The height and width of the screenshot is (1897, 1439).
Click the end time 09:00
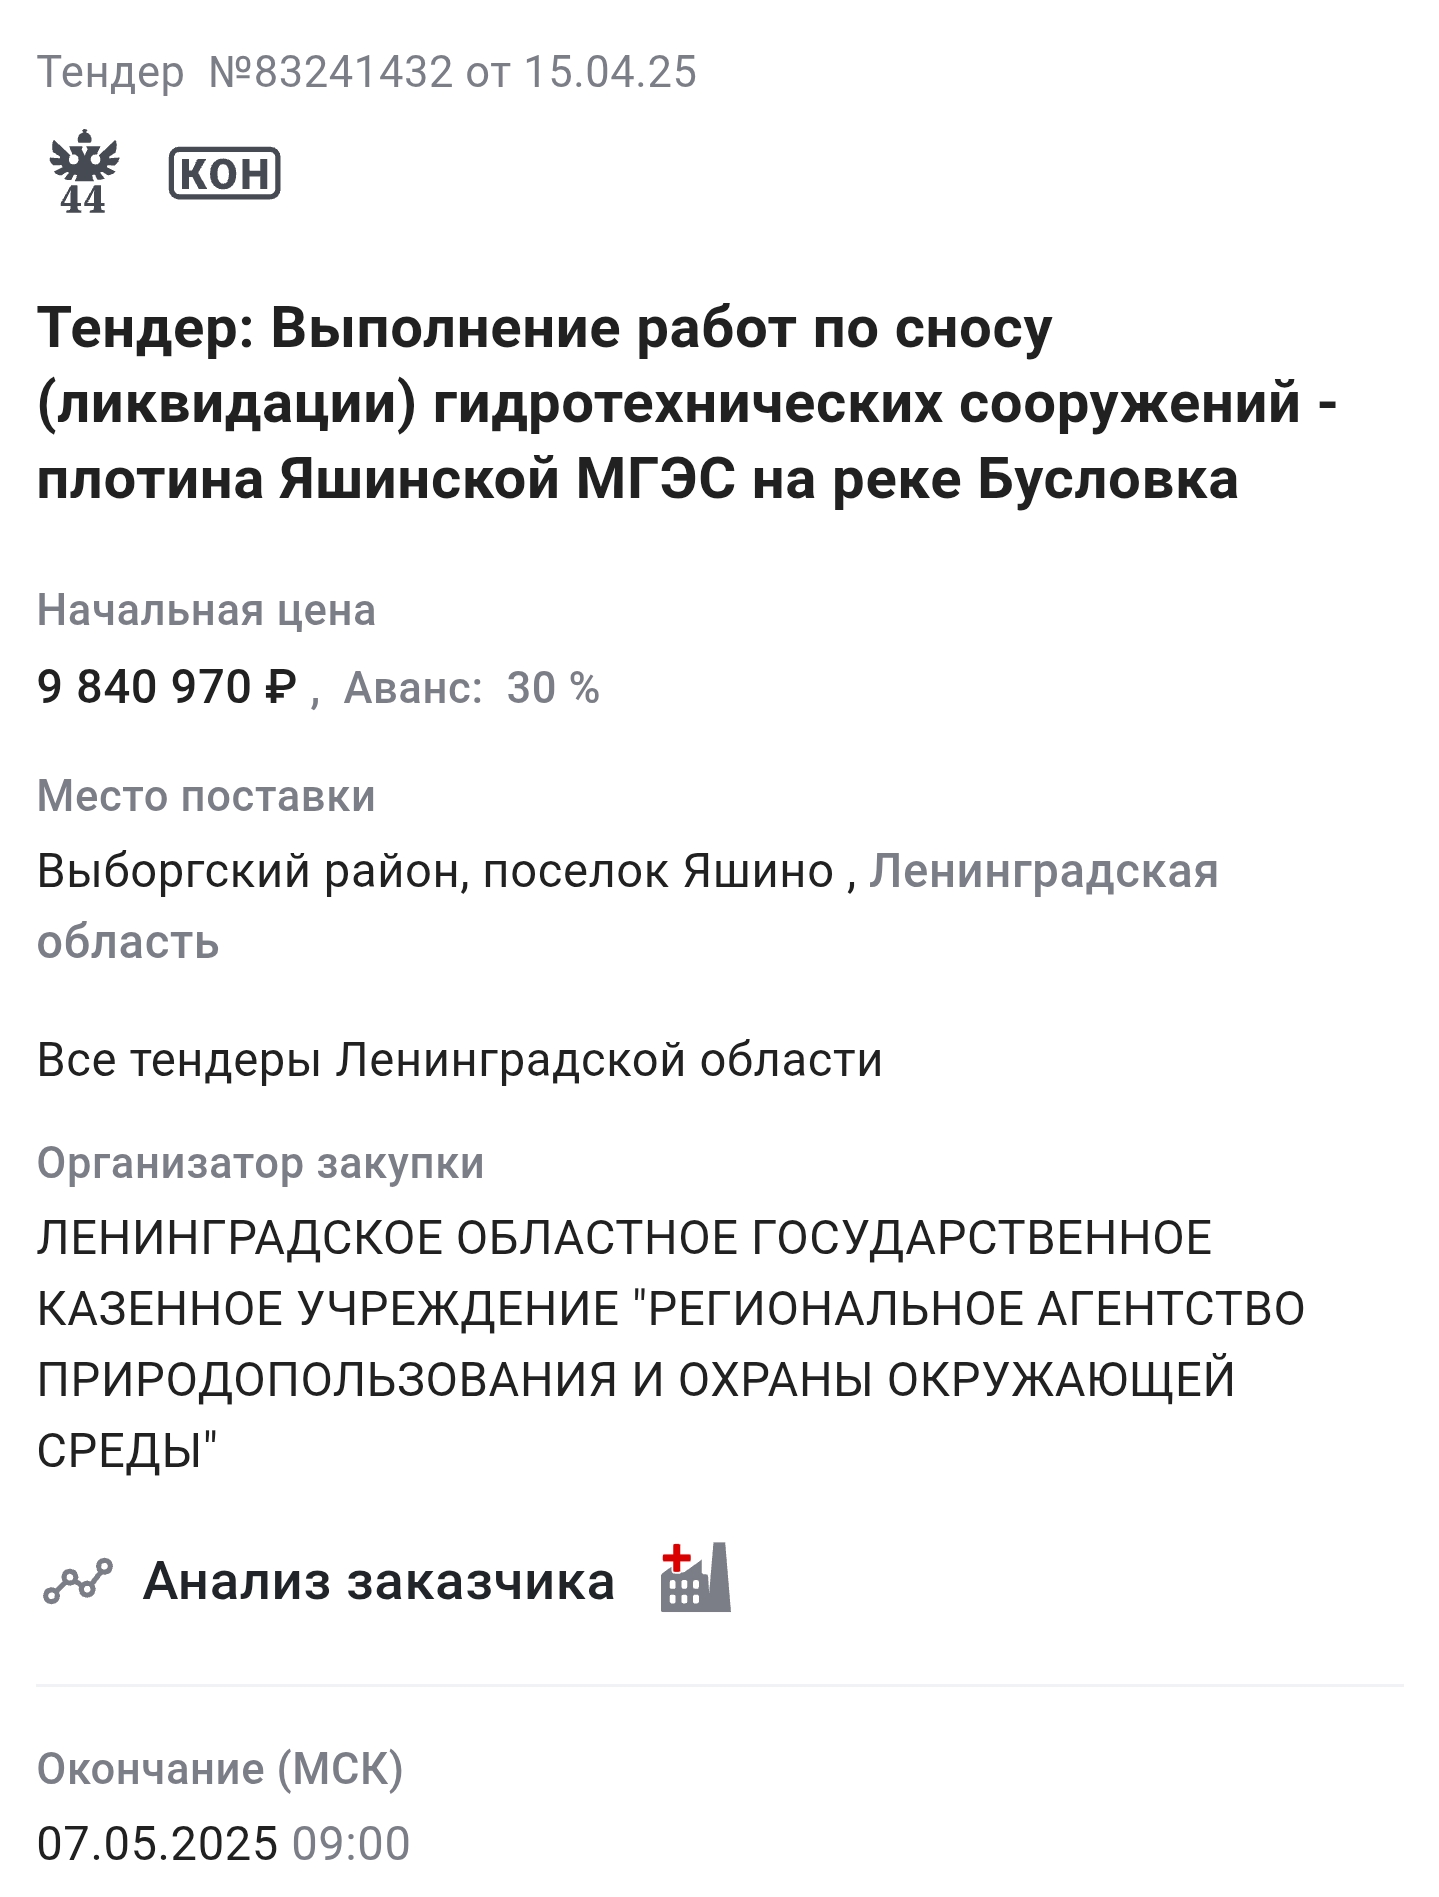(351, 1843)
